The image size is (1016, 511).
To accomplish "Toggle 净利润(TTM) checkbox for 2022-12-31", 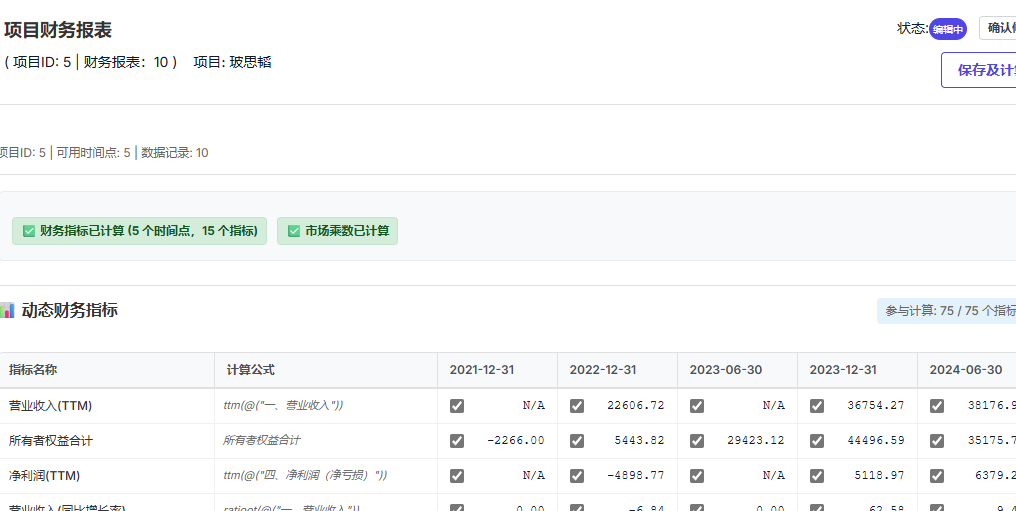I will [x=577, y=475].
